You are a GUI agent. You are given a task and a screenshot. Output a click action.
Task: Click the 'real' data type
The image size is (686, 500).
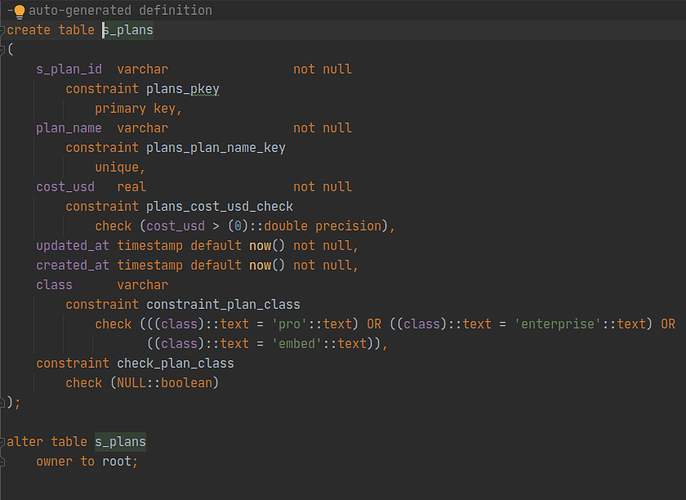131,187
